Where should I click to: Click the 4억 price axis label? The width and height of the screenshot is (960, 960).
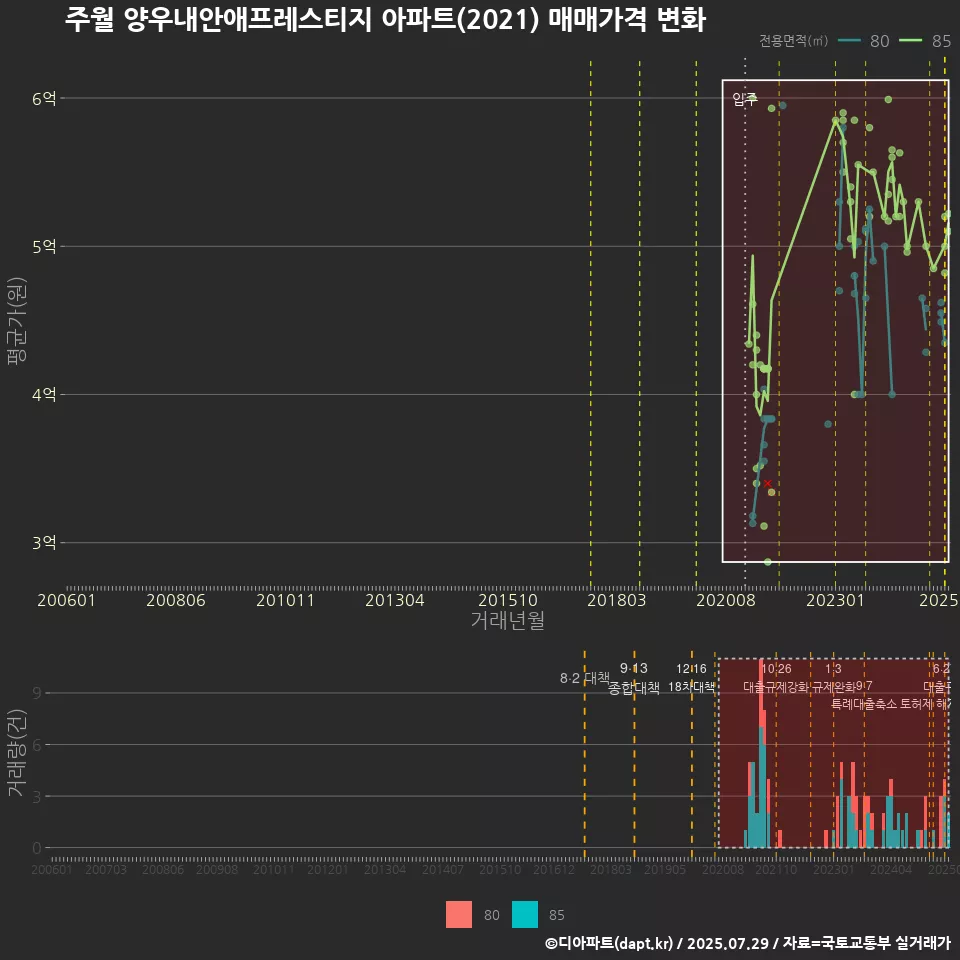[x=44, y=394]
